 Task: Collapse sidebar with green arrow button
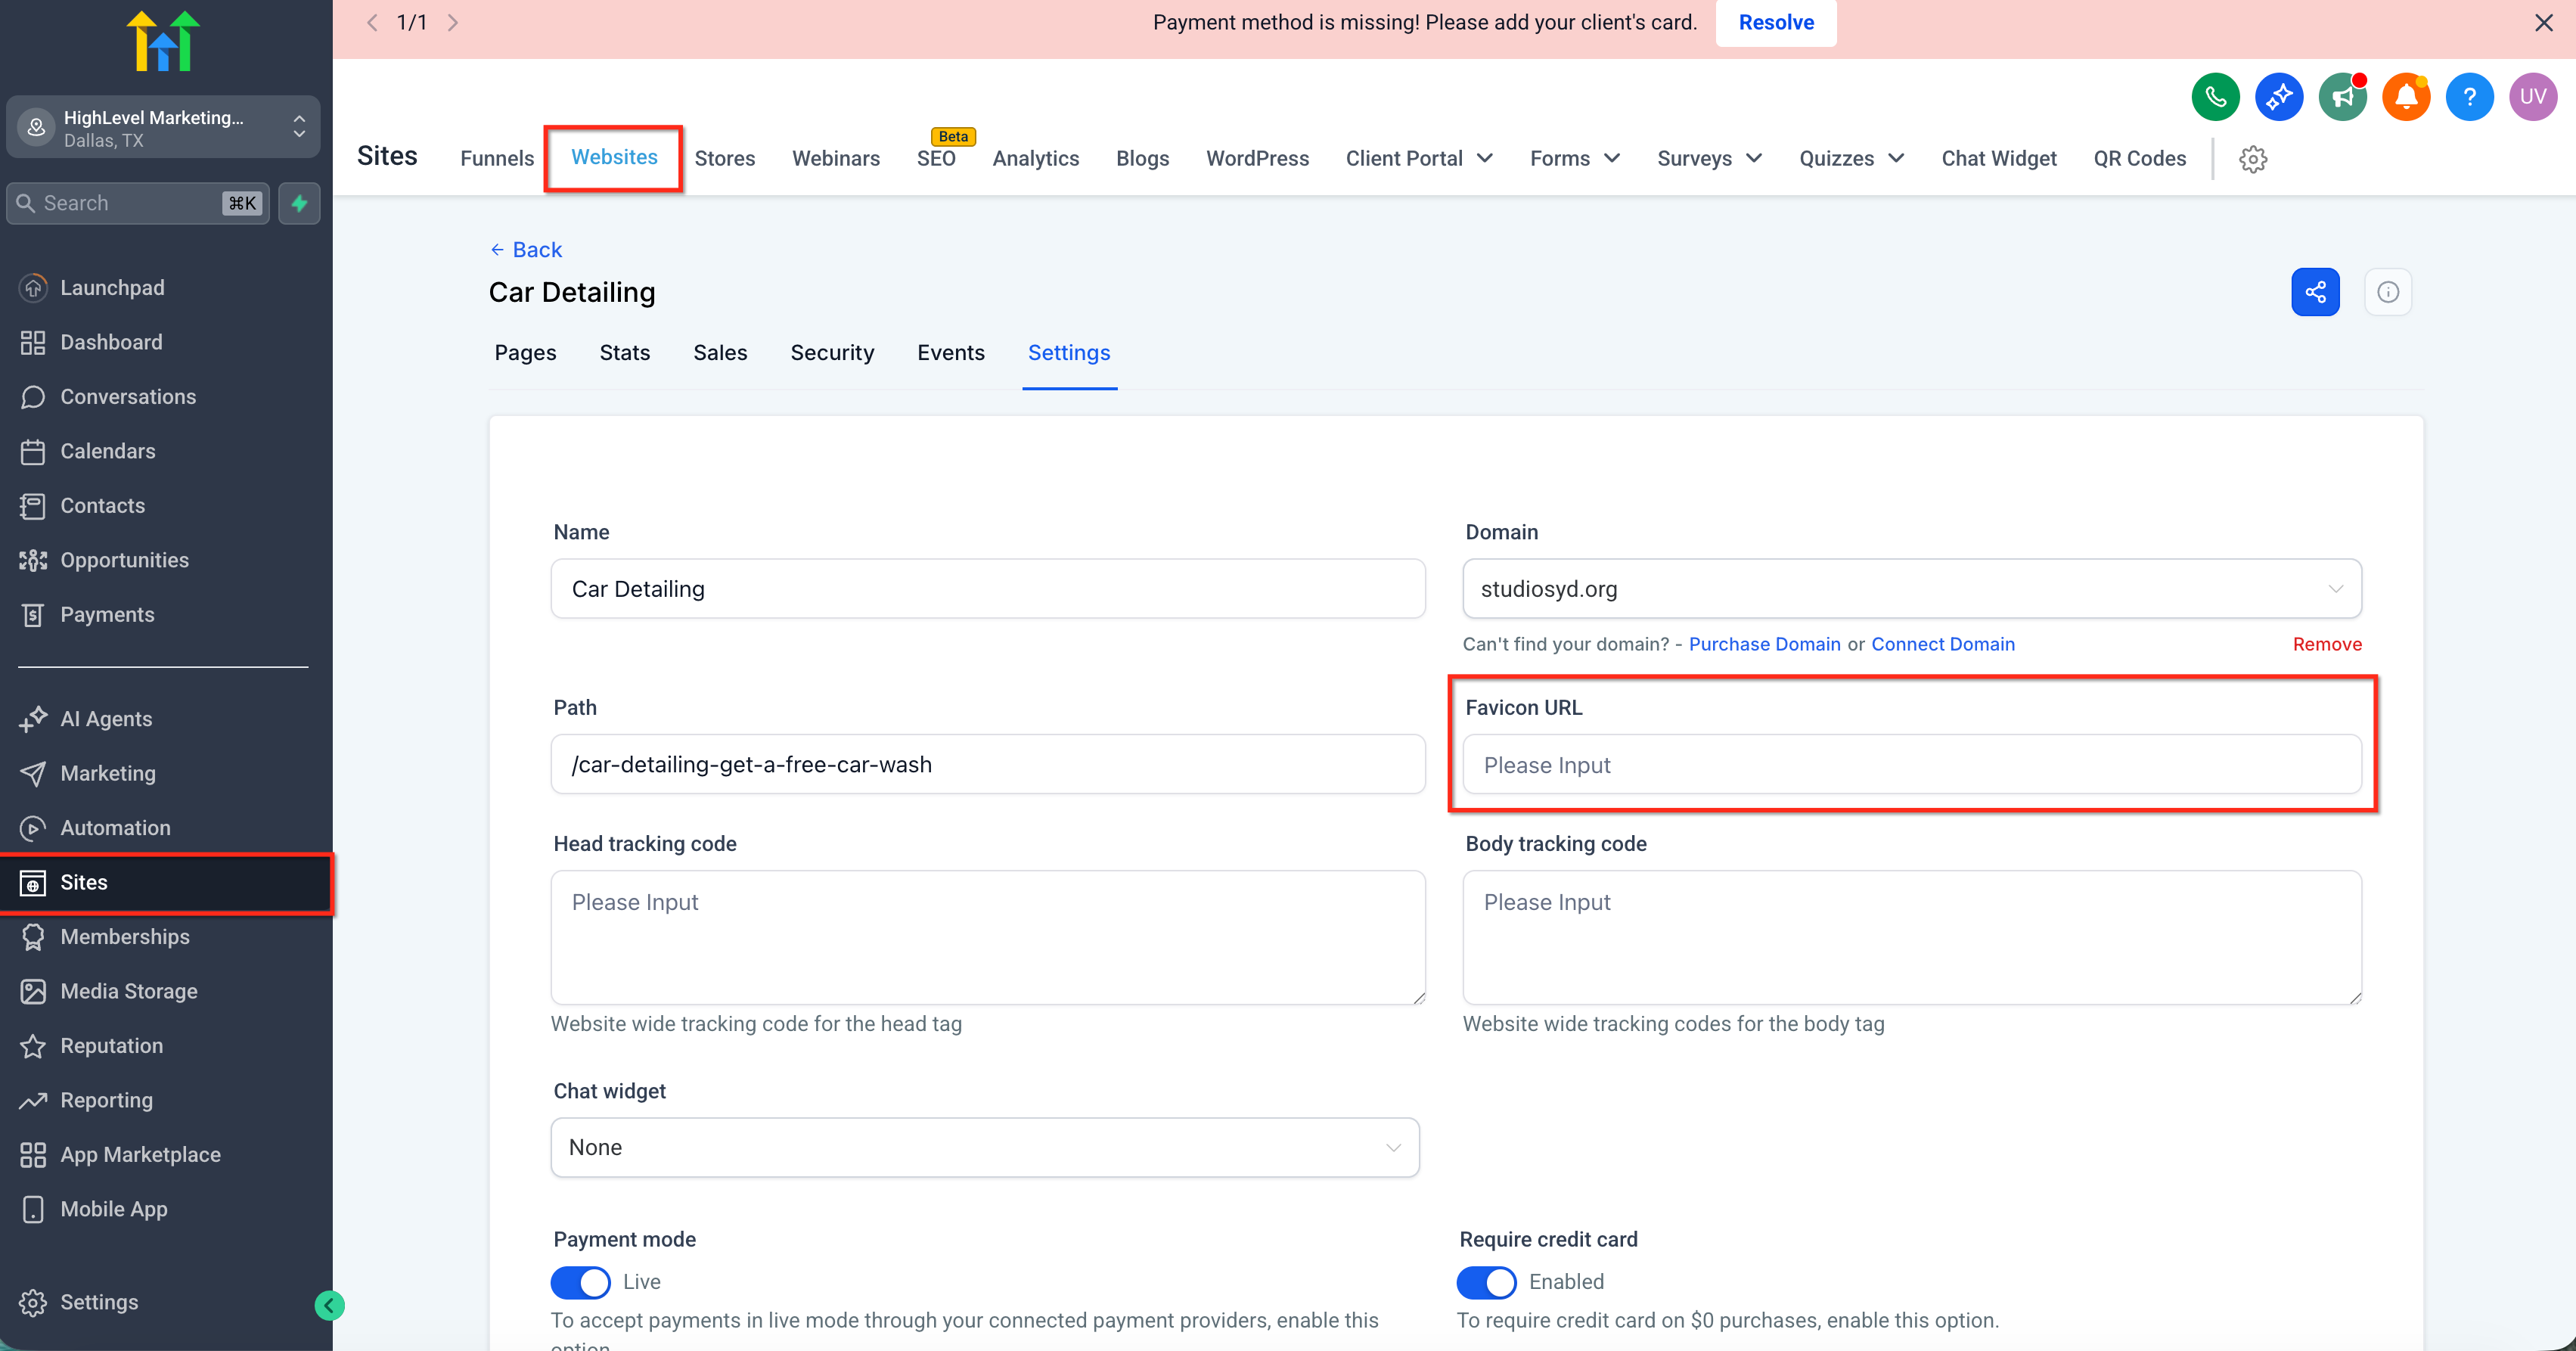point(329,1305)
